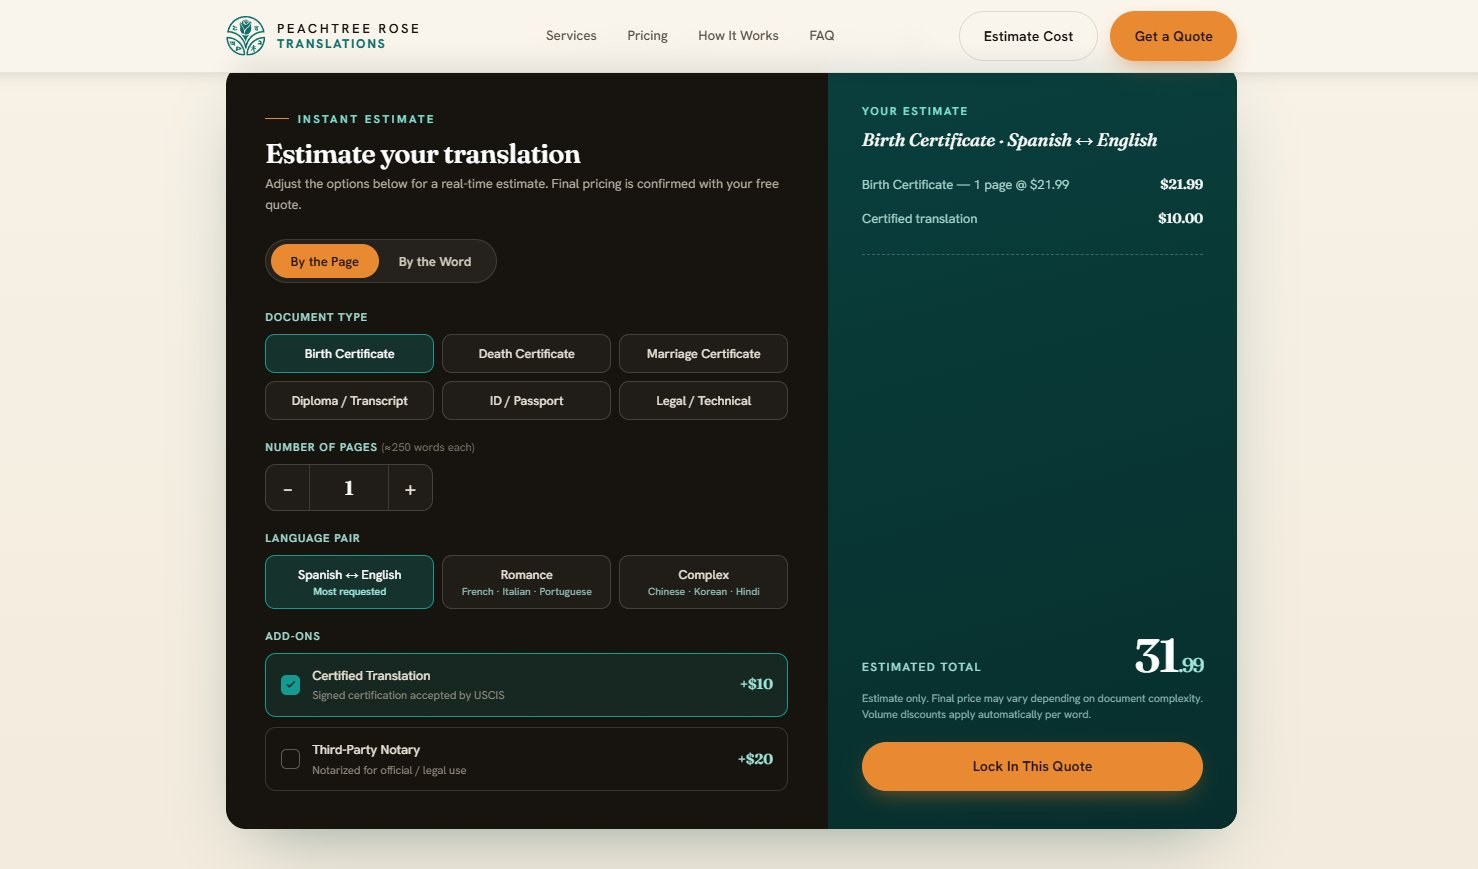This screenshot has width=1478, height=869.
Task: Click the "Certified translation" estimate line label
Action: (x=919, y=218)
